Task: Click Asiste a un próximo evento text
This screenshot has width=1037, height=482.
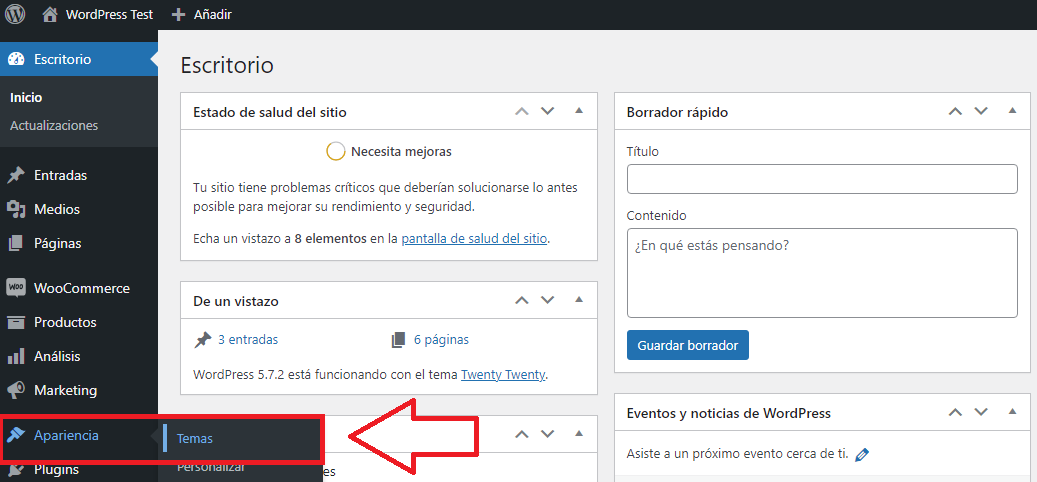Action: tap(737, 455)
